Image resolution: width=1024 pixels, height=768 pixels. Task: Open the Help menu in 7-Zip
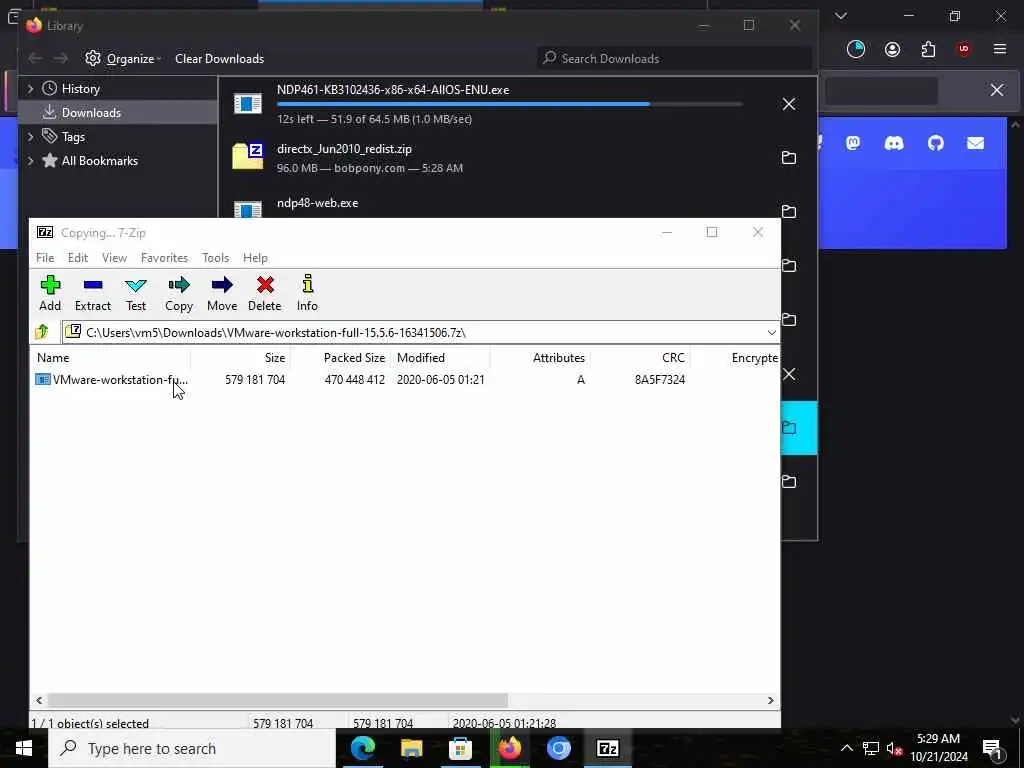click(255, 258)
